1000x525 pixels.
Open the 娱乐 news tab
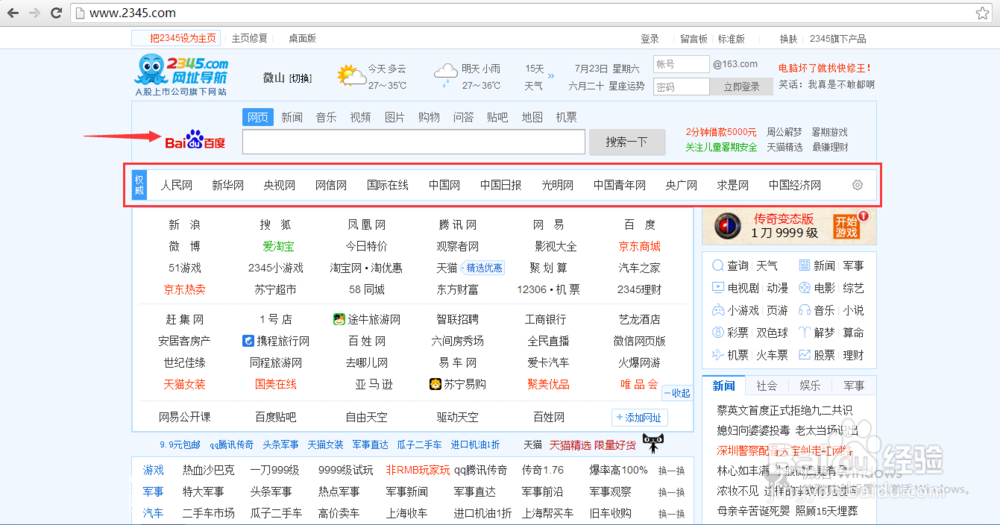(810, 385)
